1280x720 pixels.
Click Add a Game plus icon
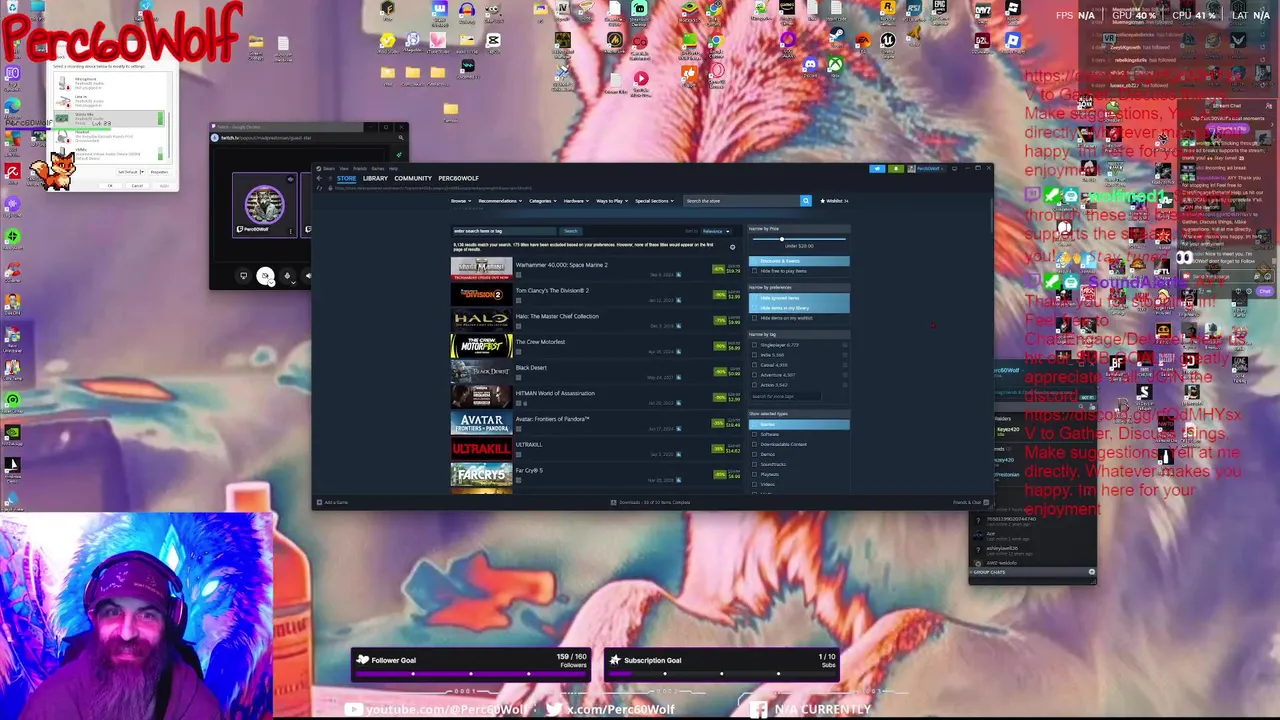[319, 502]
